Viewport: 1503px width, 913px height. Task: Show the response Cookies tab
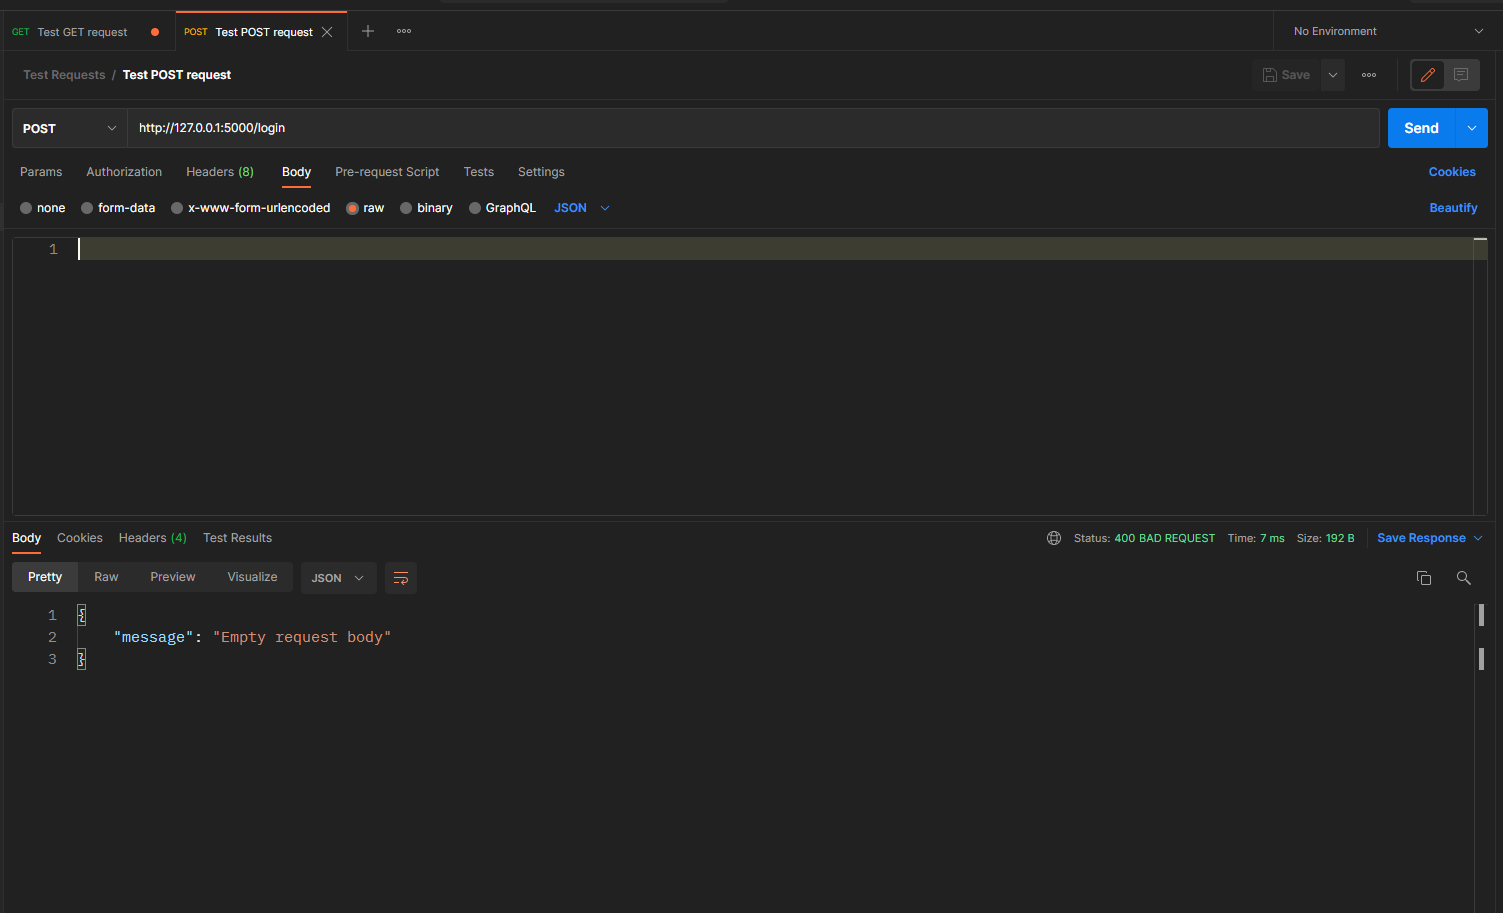80,538
